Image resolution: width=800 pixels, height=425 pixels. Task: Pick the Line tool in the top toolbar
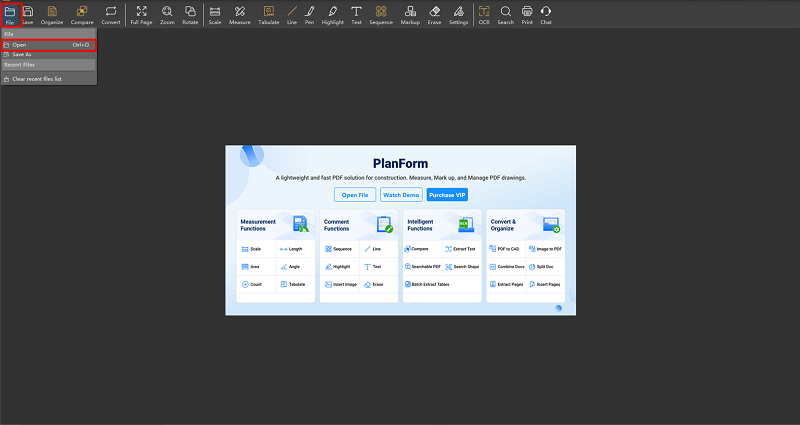(292, 15)
